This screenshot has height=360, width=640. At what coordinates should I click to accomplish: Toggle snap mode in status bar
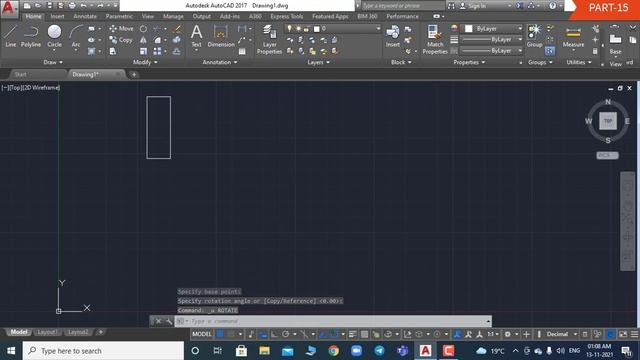tap(231, 334)
